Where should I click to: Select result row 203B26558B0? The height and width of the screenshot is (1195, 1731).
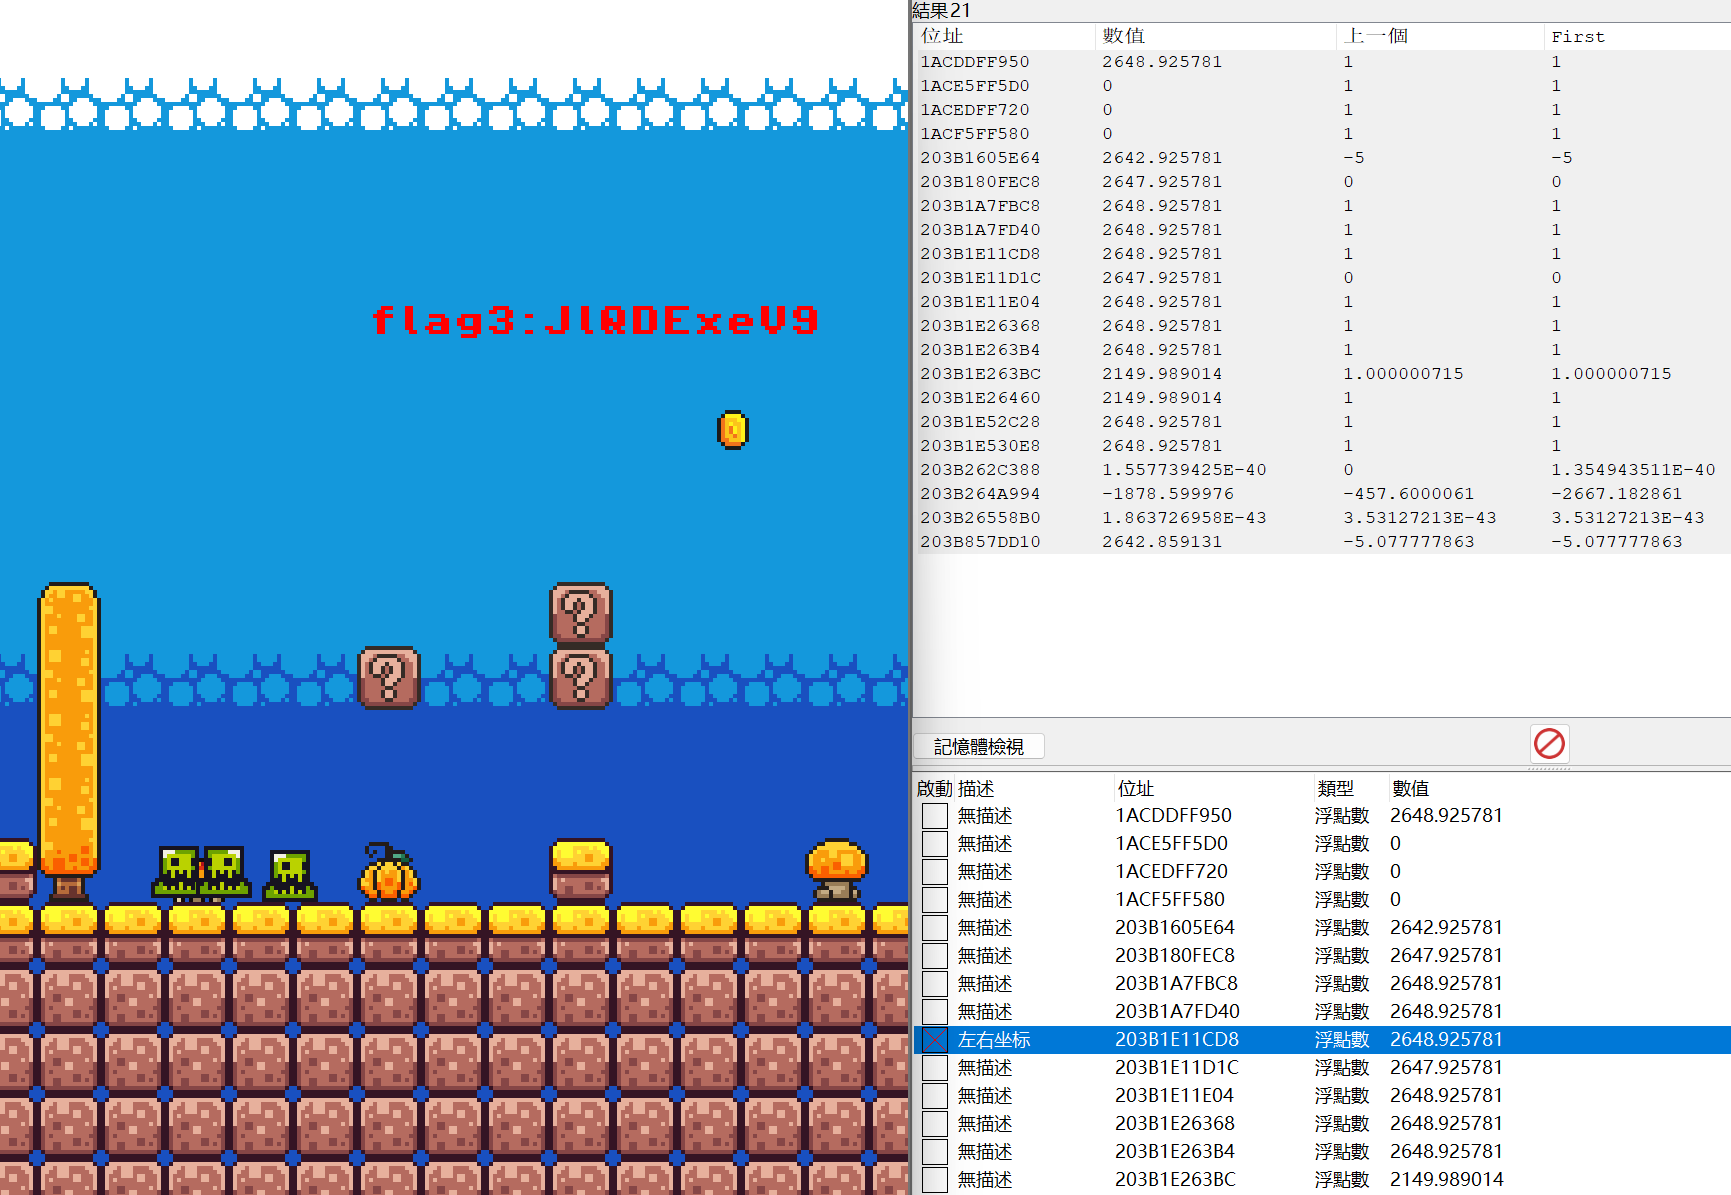1322,518
